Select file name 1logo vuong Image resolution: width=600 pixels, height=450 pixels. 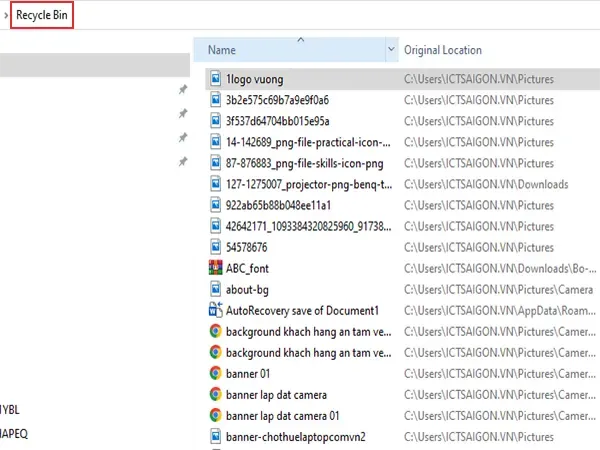click(254, 79)
